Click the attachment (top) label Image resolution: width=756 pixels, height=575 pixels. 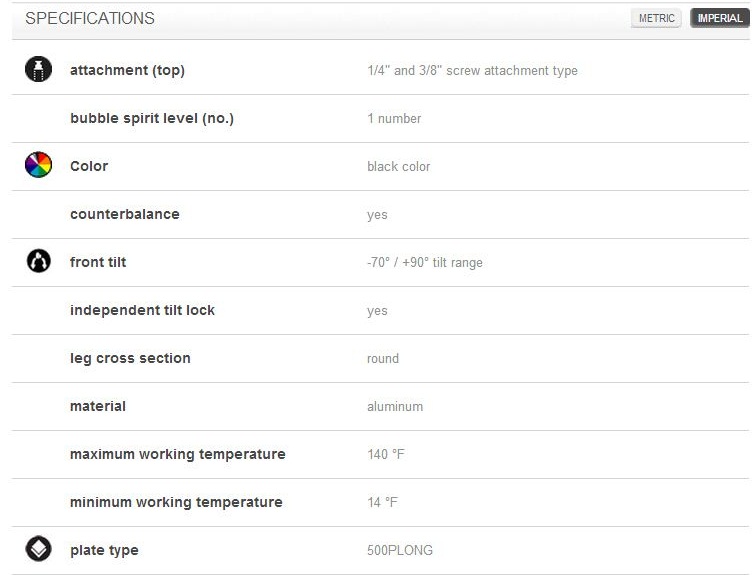pos(127,70)
